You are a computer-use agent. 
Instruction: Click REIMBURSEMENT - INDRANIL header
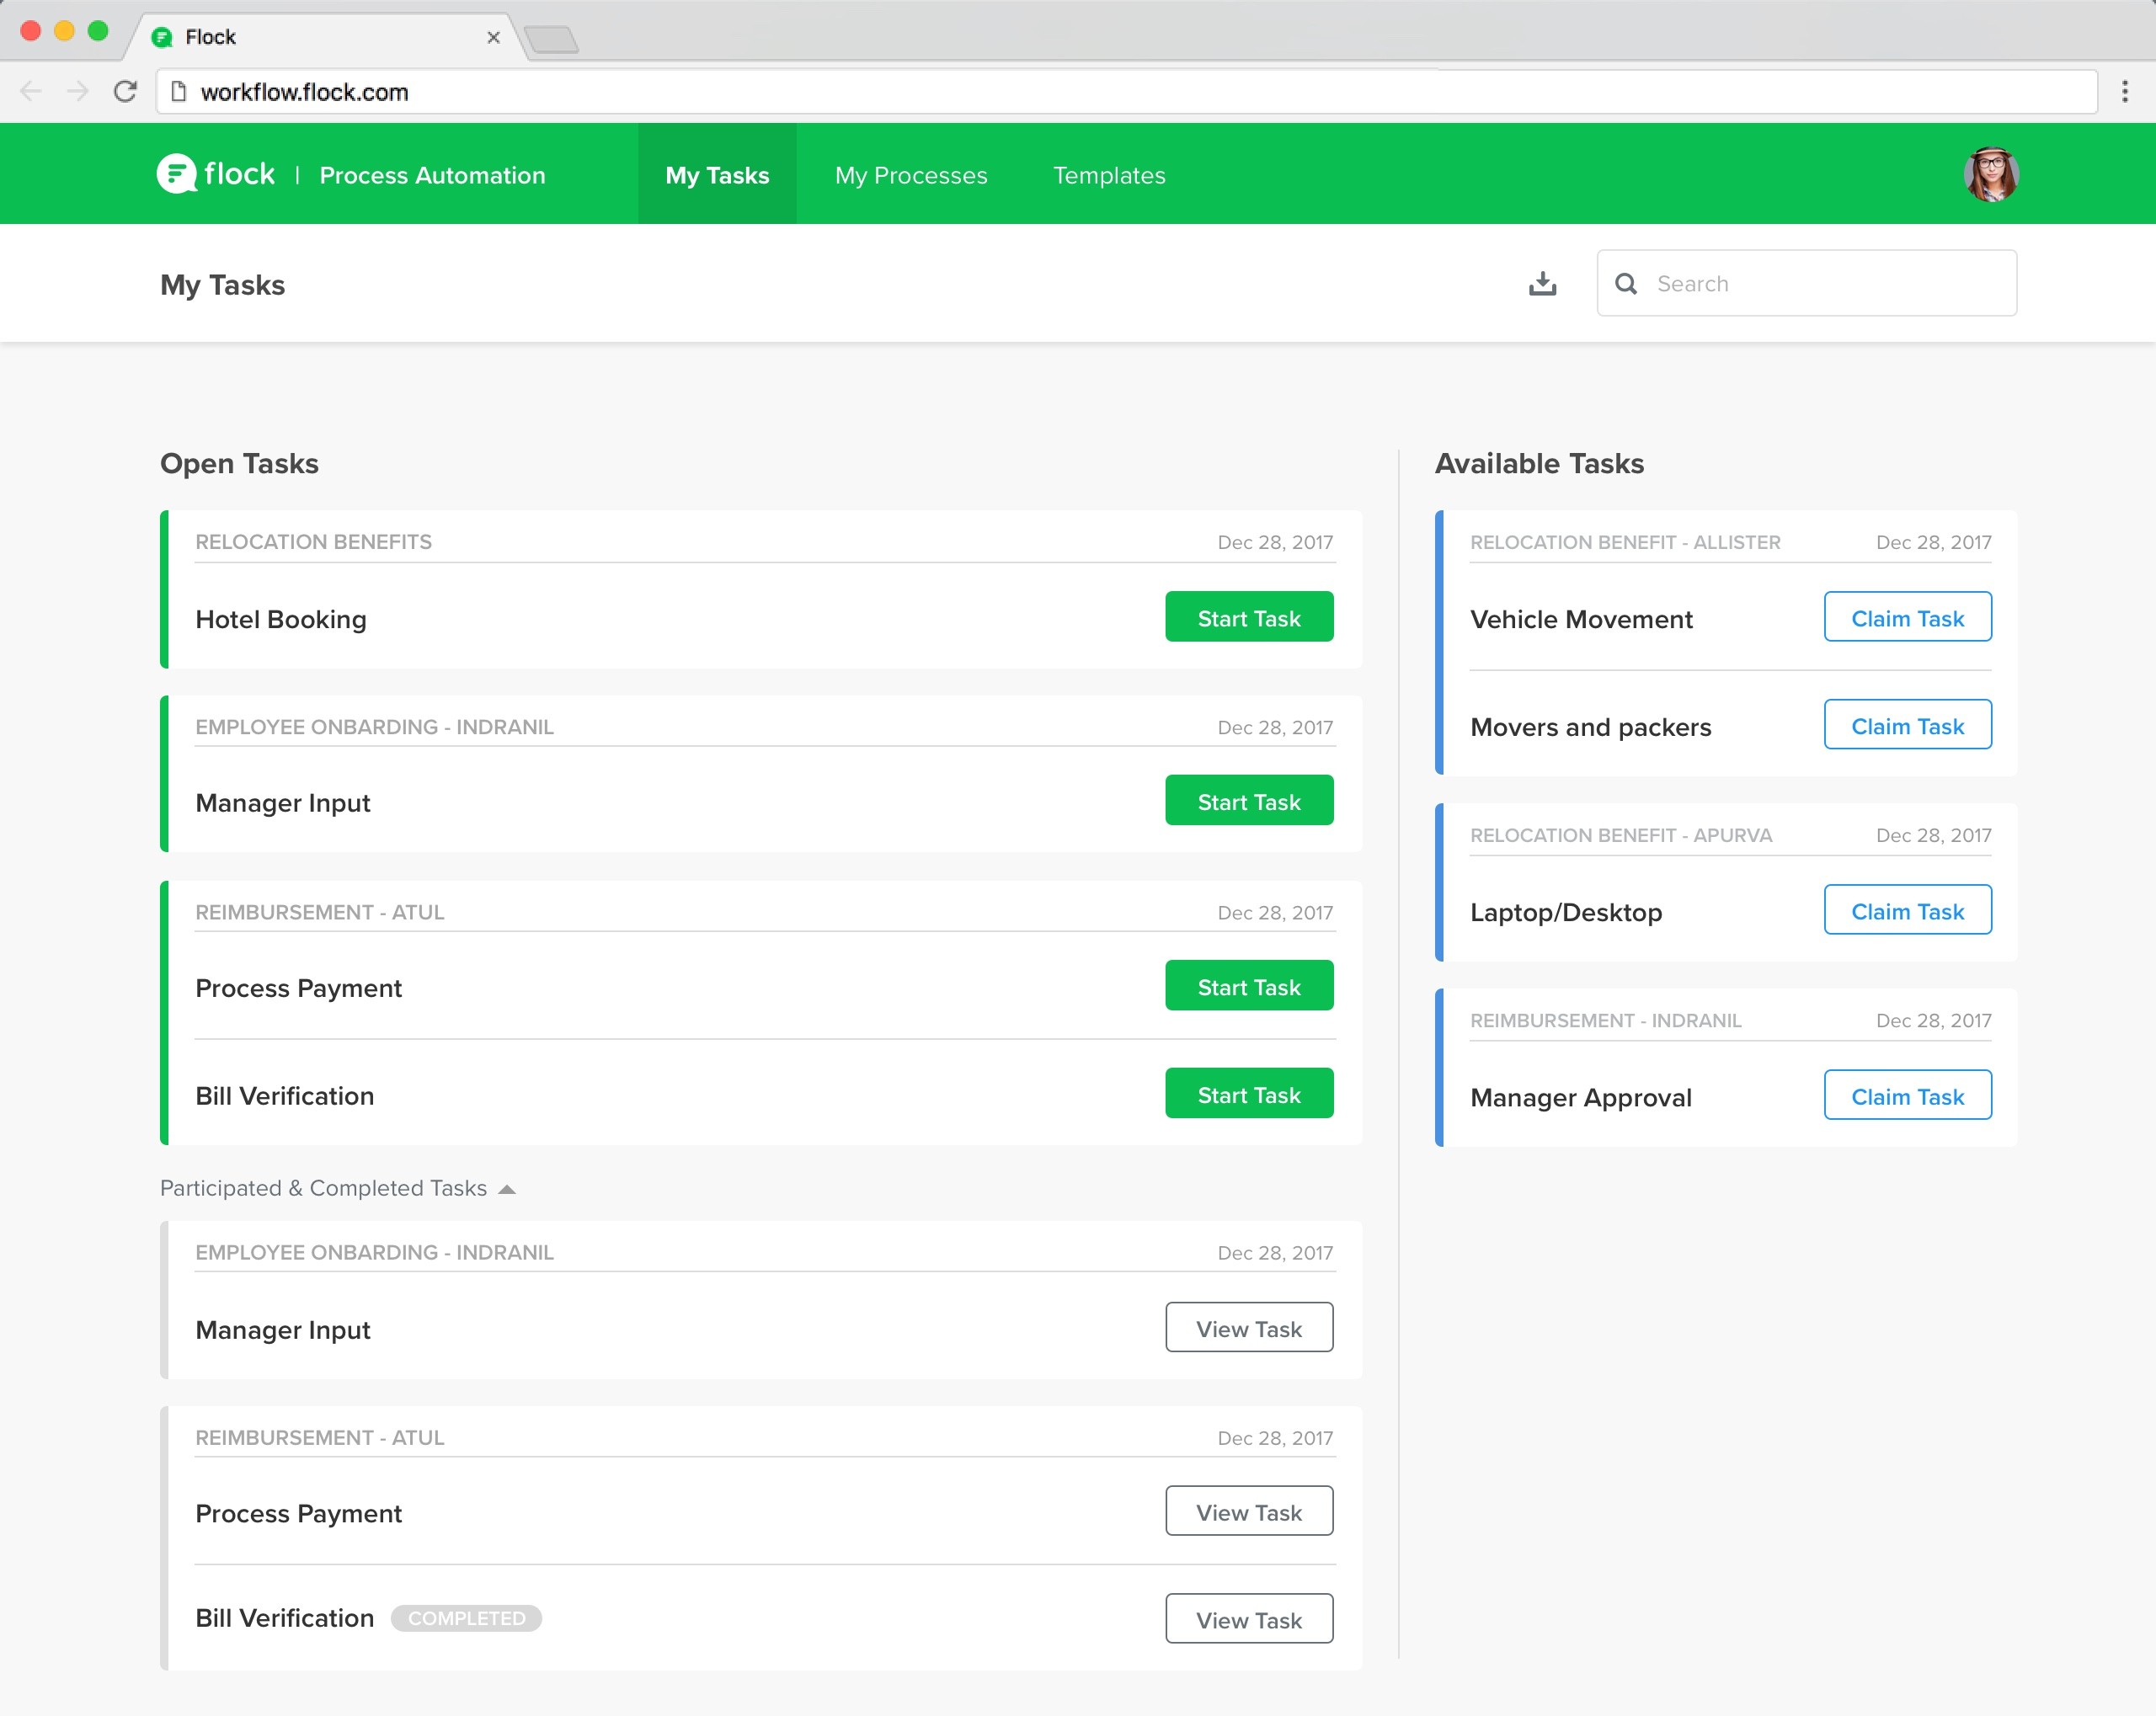(x=1606, y=1021)
